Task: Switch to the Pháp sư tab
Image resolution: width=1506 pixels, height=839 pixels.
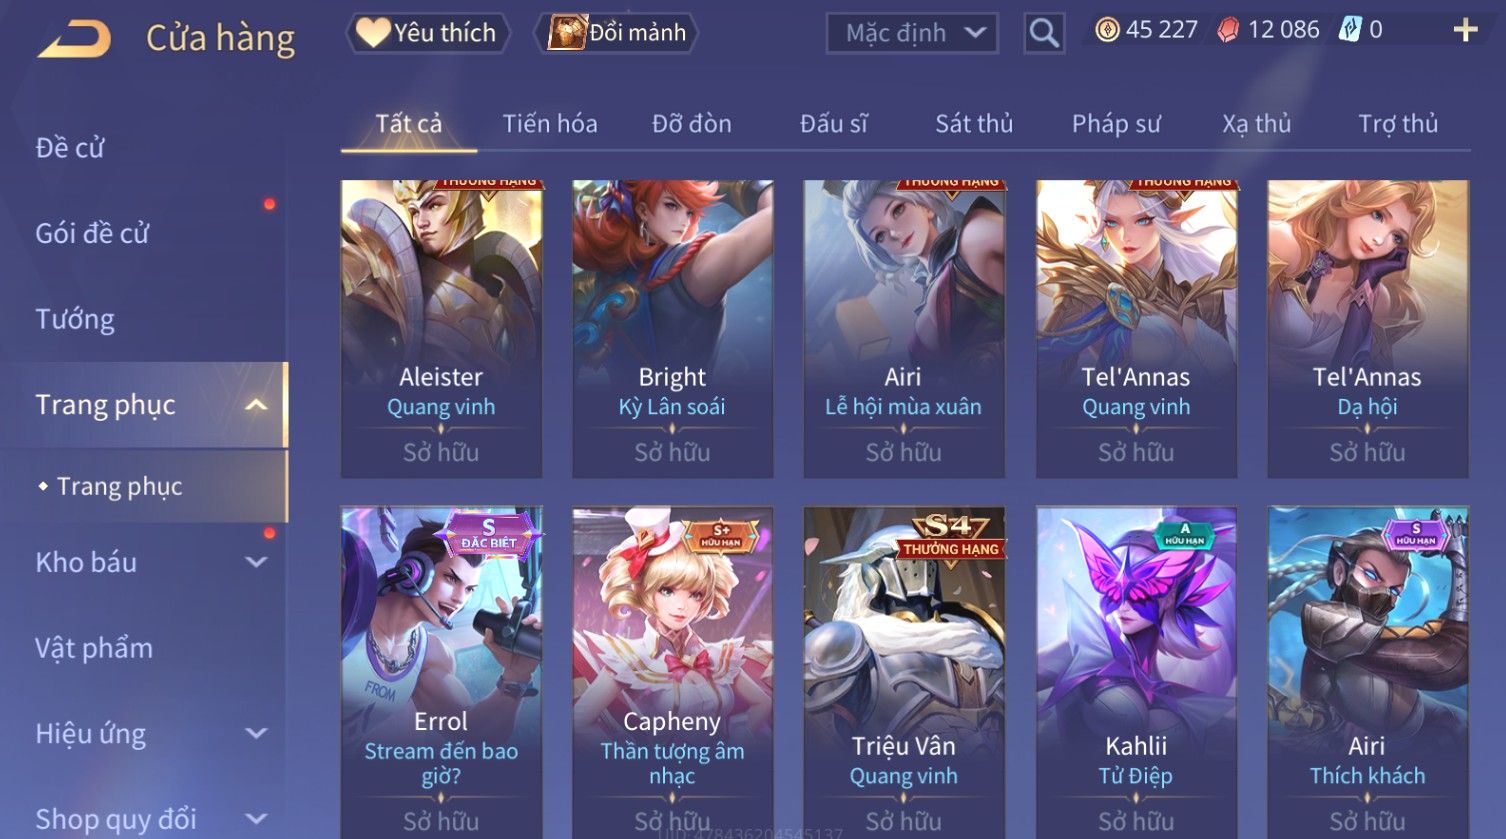Action: (1116, 124)
